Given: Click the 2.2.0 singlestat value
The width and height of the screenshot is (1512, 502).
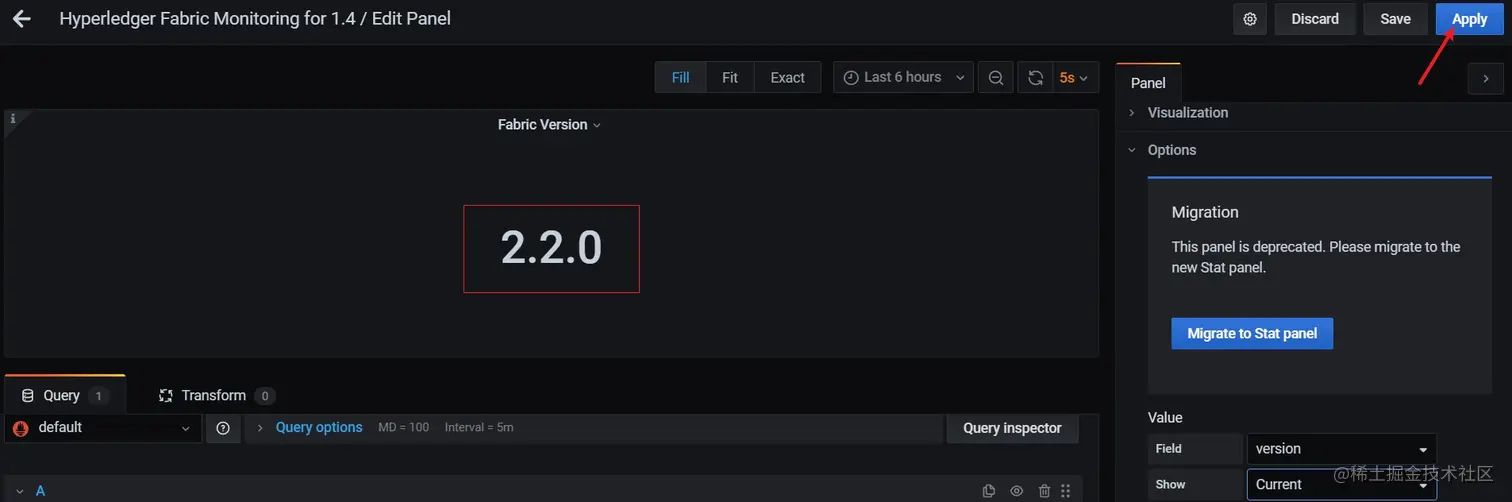Looking at the screenshot, I should 551,248.
